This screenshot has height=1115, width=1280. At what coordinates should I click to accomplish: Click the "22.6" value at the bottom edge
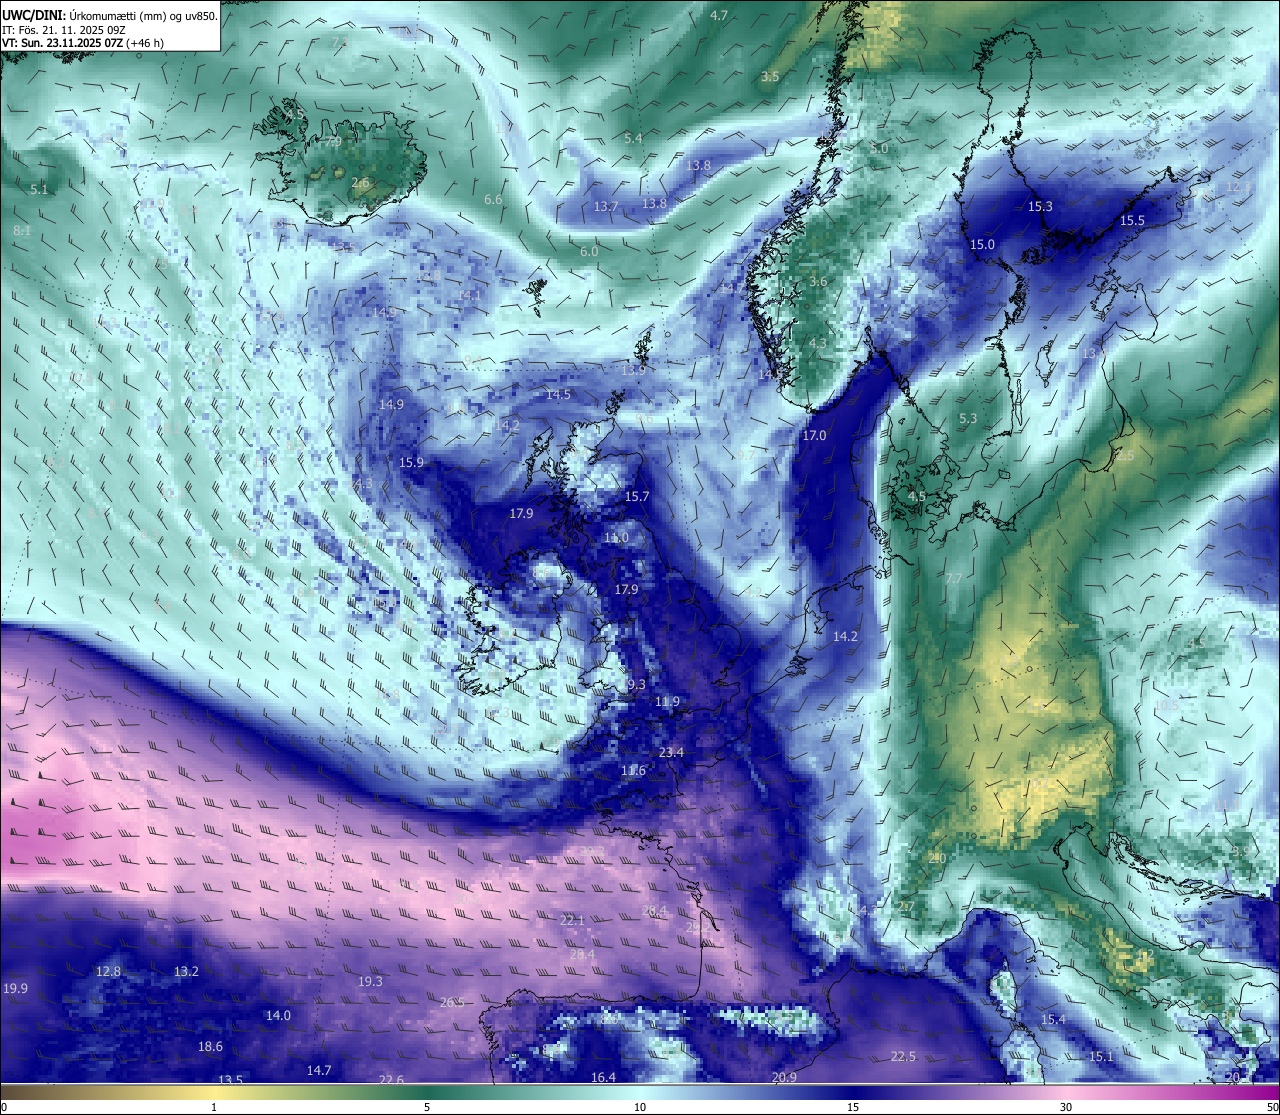[x=391, y=1079]
